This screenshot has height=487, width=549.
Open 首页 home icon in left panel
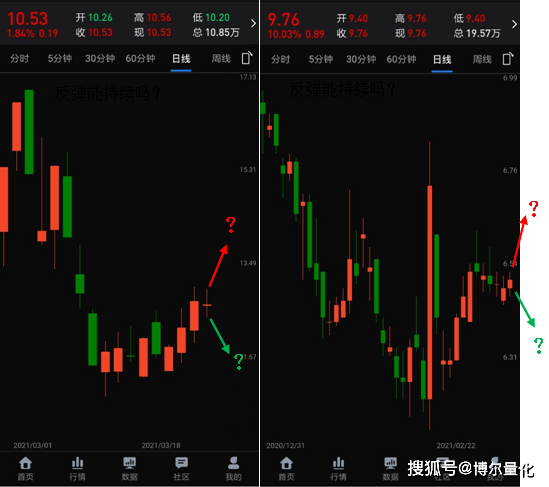coord(26,468)
